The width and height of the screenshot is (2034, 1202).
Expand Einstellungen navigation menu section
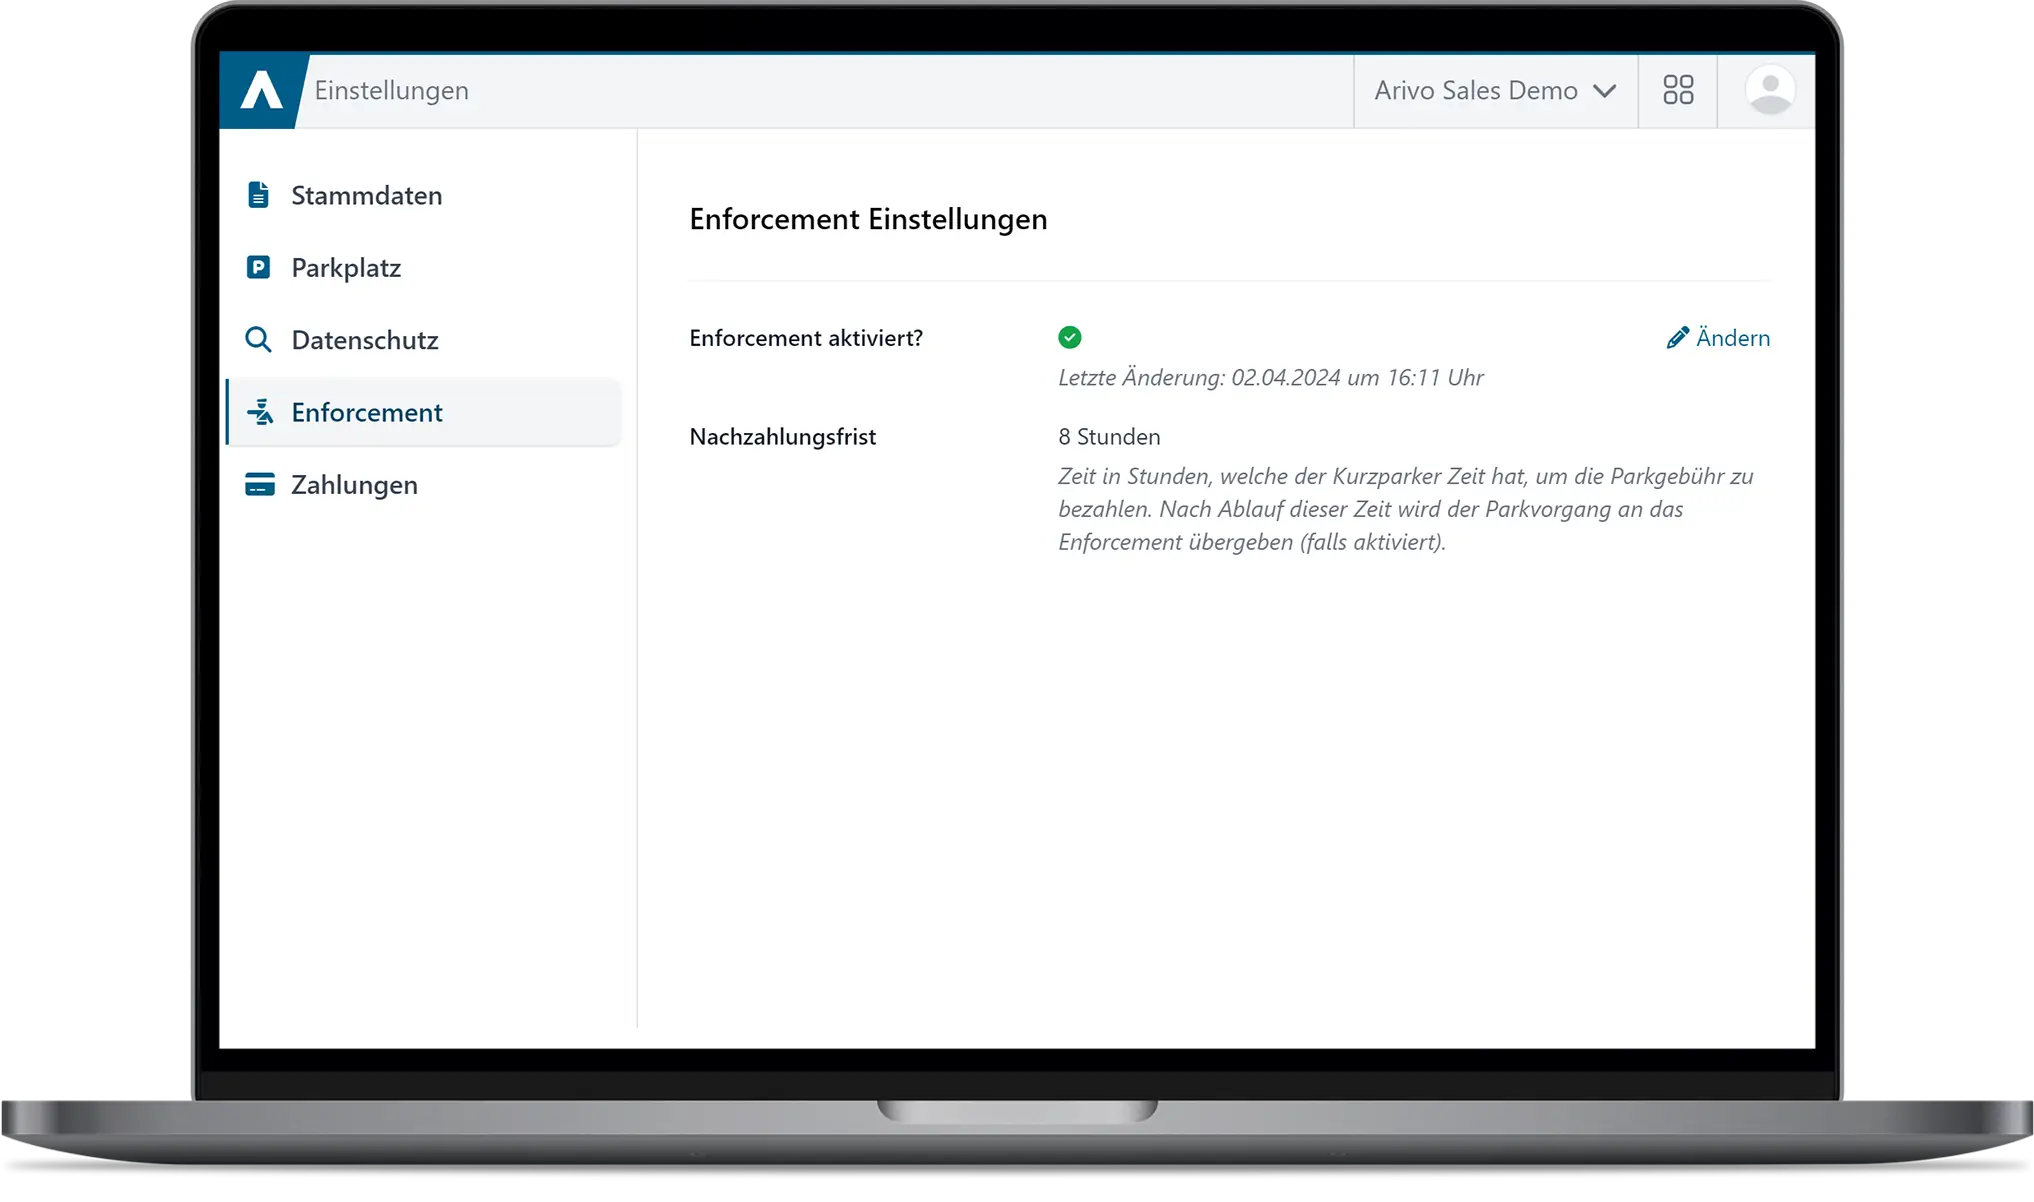click(393, 89)
